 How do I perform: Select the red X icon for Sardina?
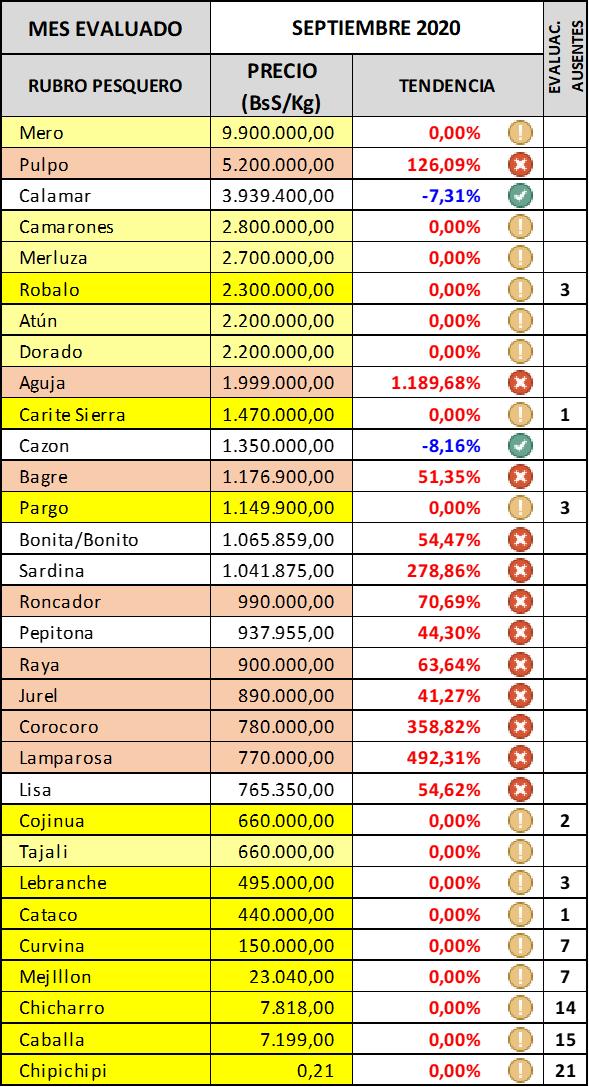point(518,571)
